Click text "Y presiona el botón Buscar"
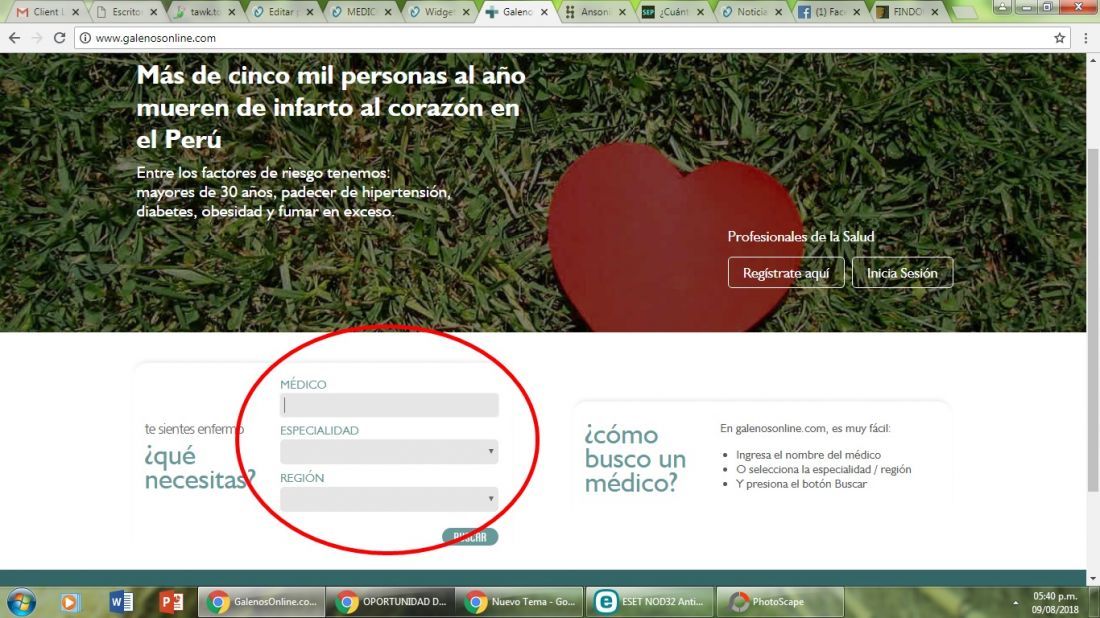Screen dimensions: 1100x618 click(801, 484)
